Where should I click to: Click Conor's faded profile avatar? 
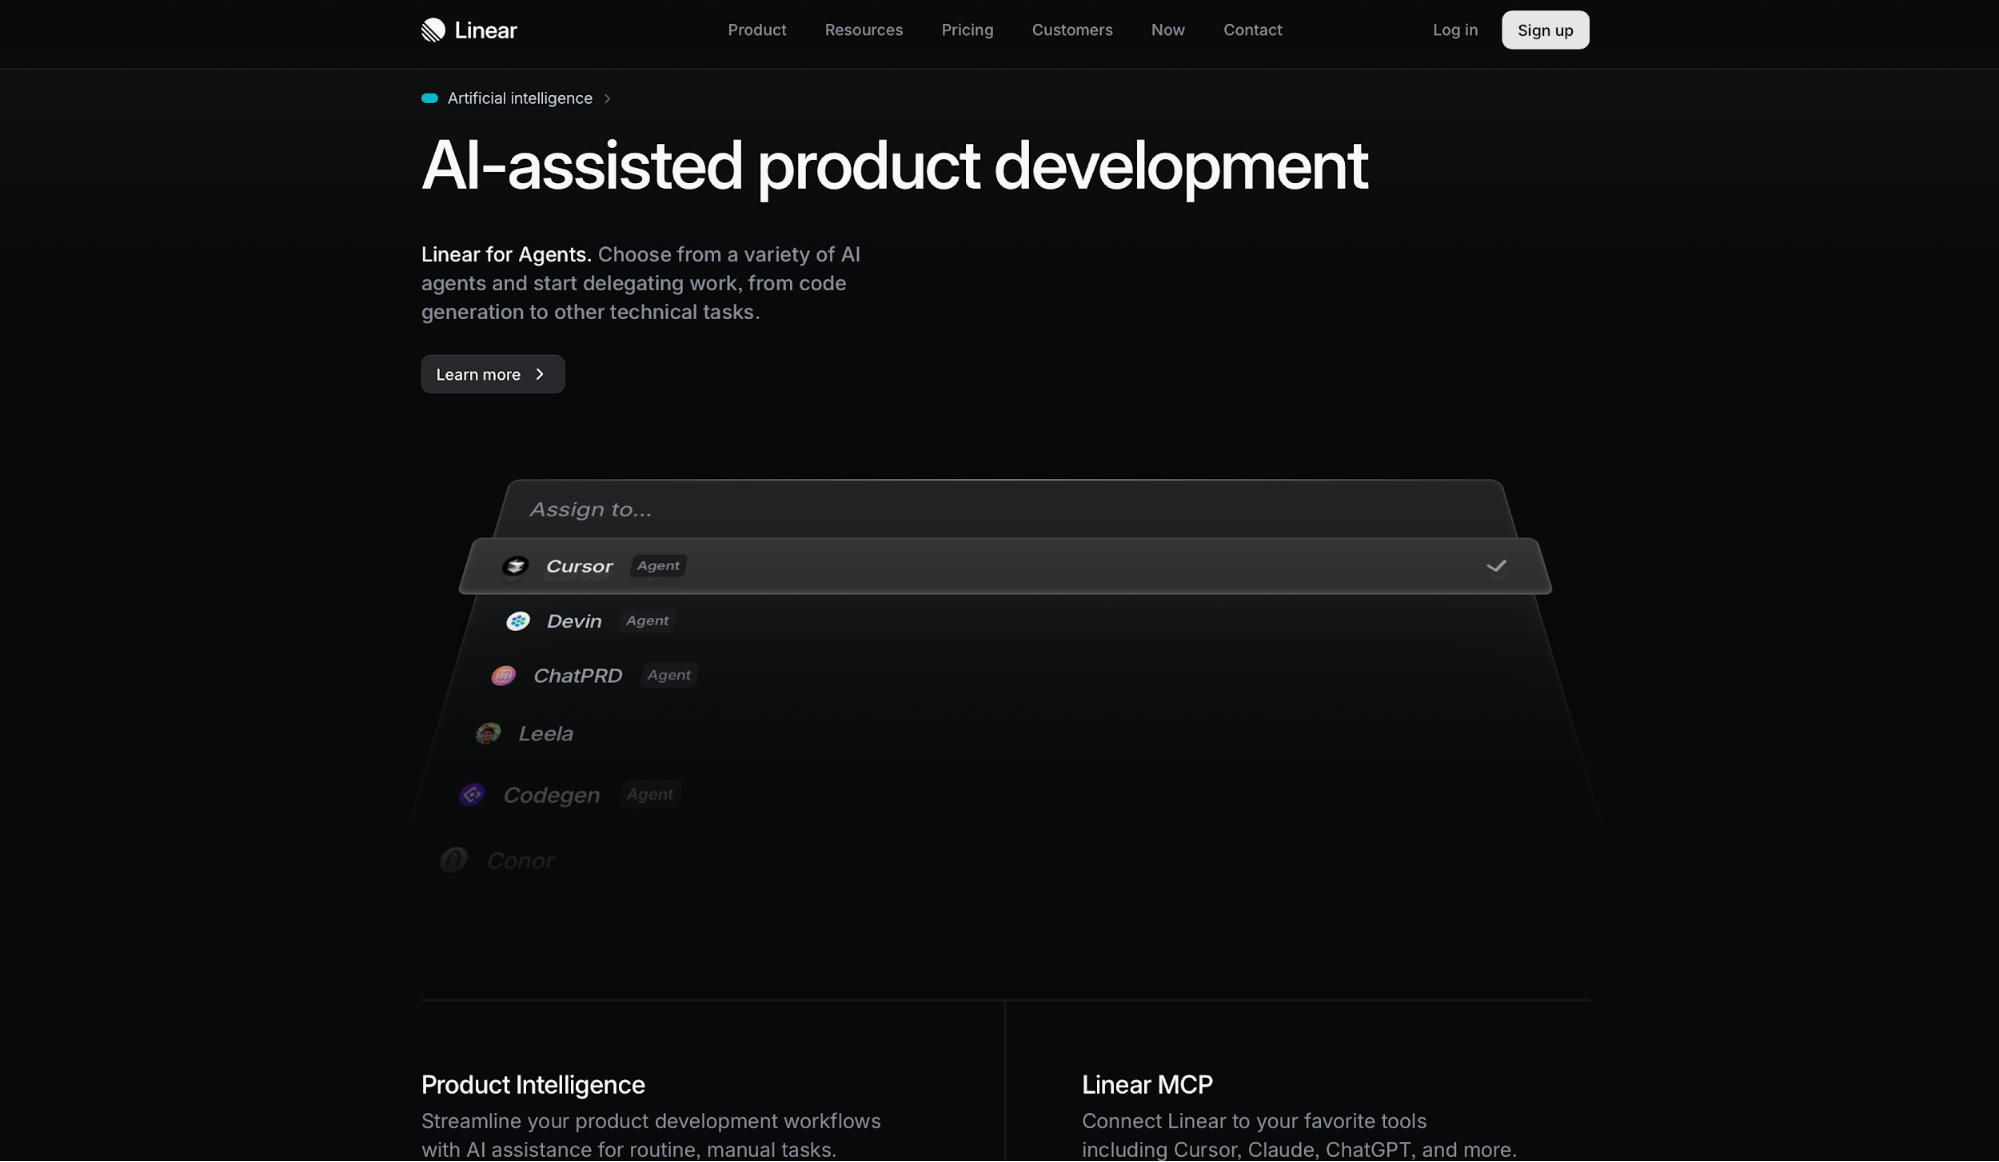pos(454,860)
